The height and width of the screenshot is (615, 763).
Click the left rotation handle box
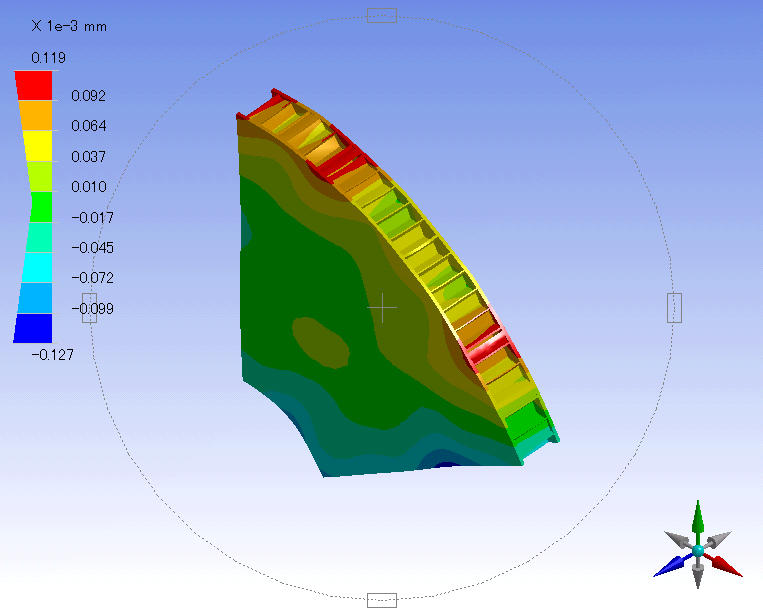[x=90, y=308]
